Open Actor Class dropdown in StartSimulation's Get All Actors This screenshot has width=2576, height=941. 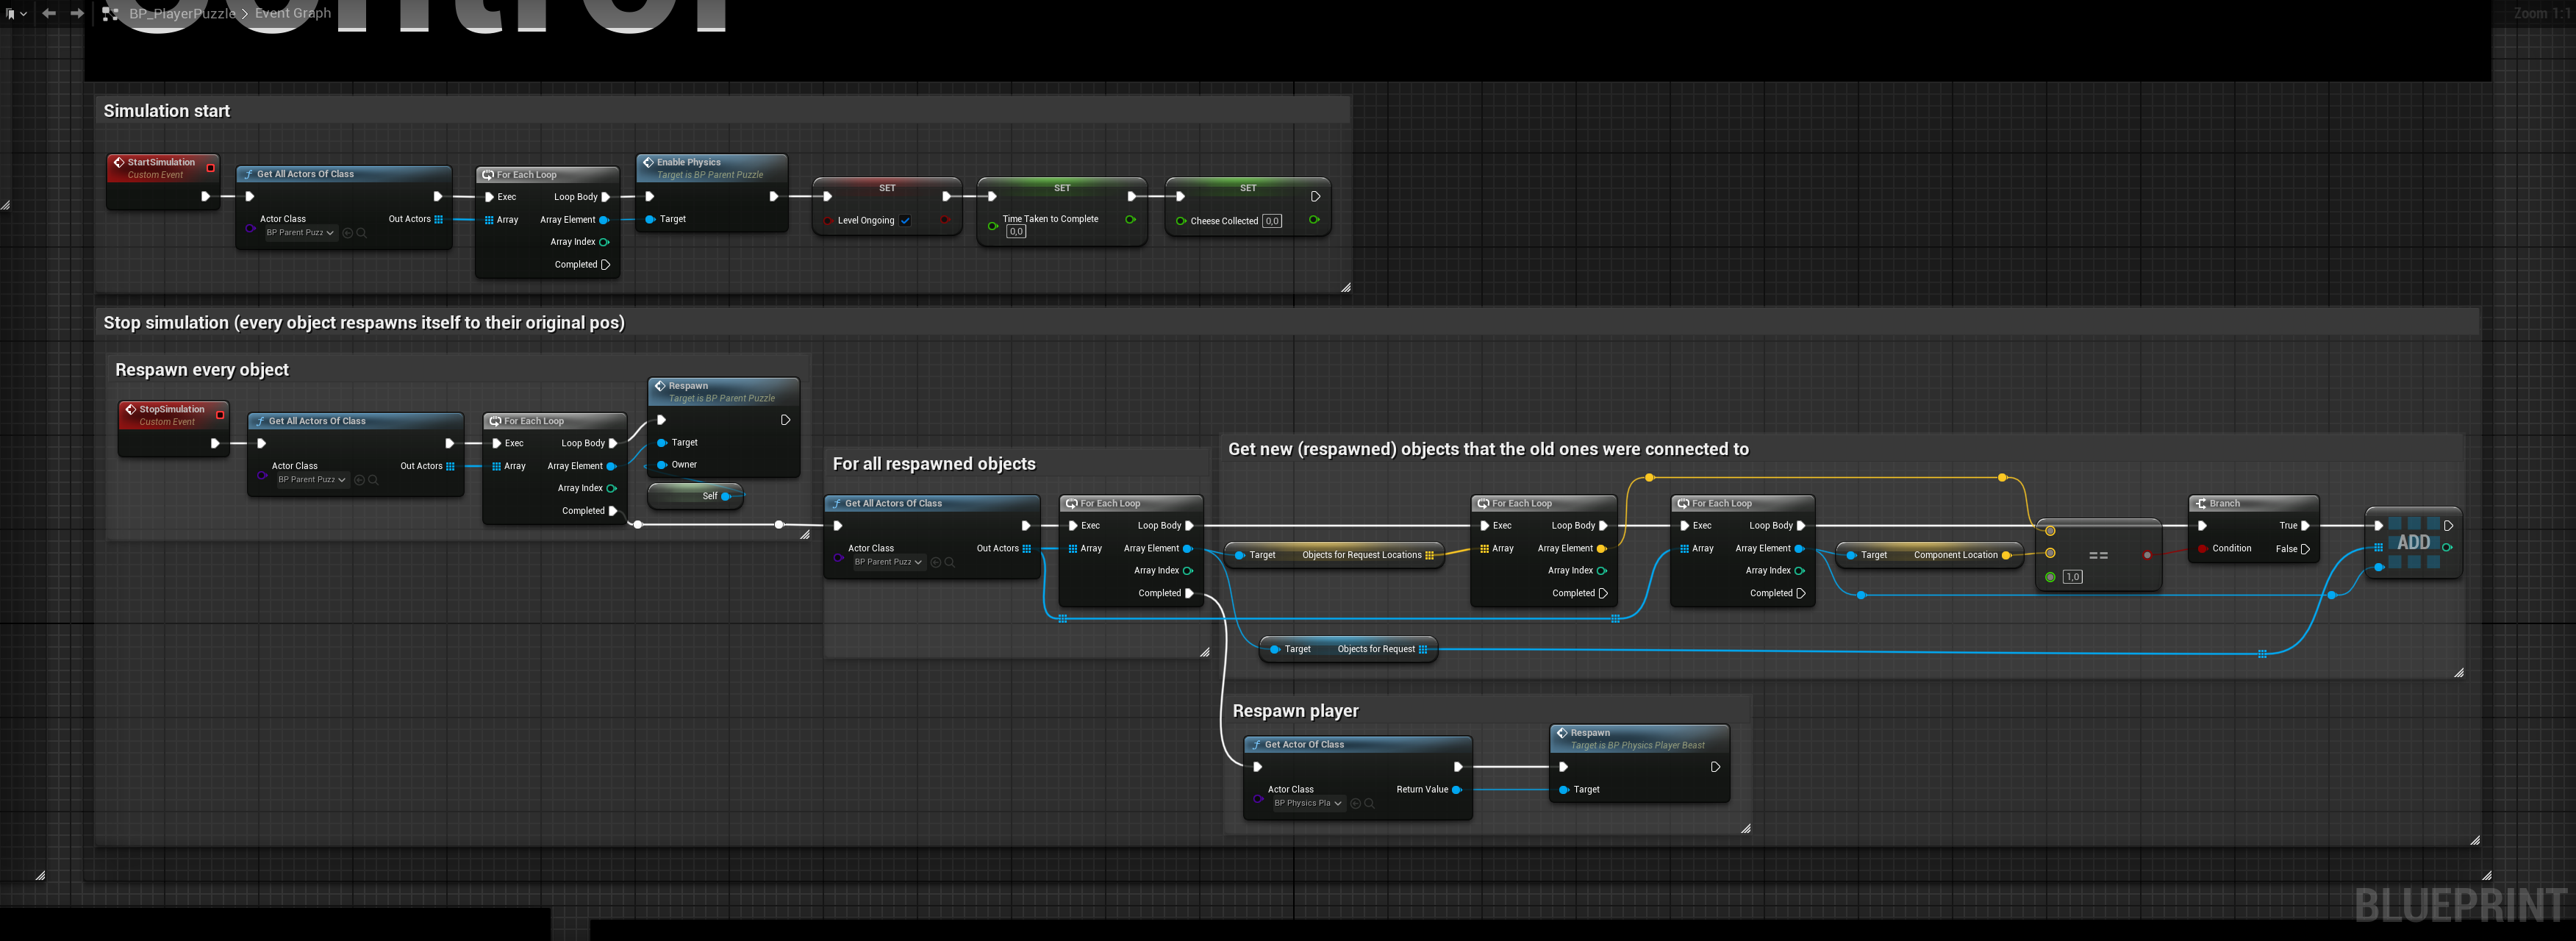pos(300,233)
